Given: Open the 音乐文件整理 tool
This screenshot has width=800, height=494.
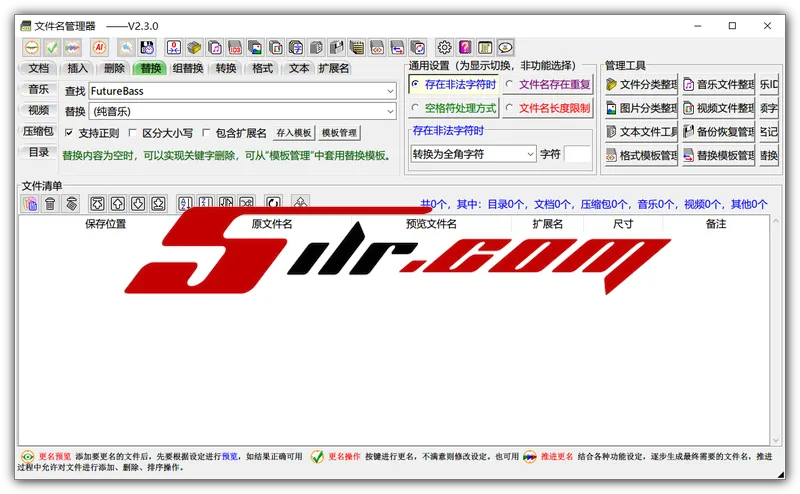Looking at the screenshot, I should 718,85.
